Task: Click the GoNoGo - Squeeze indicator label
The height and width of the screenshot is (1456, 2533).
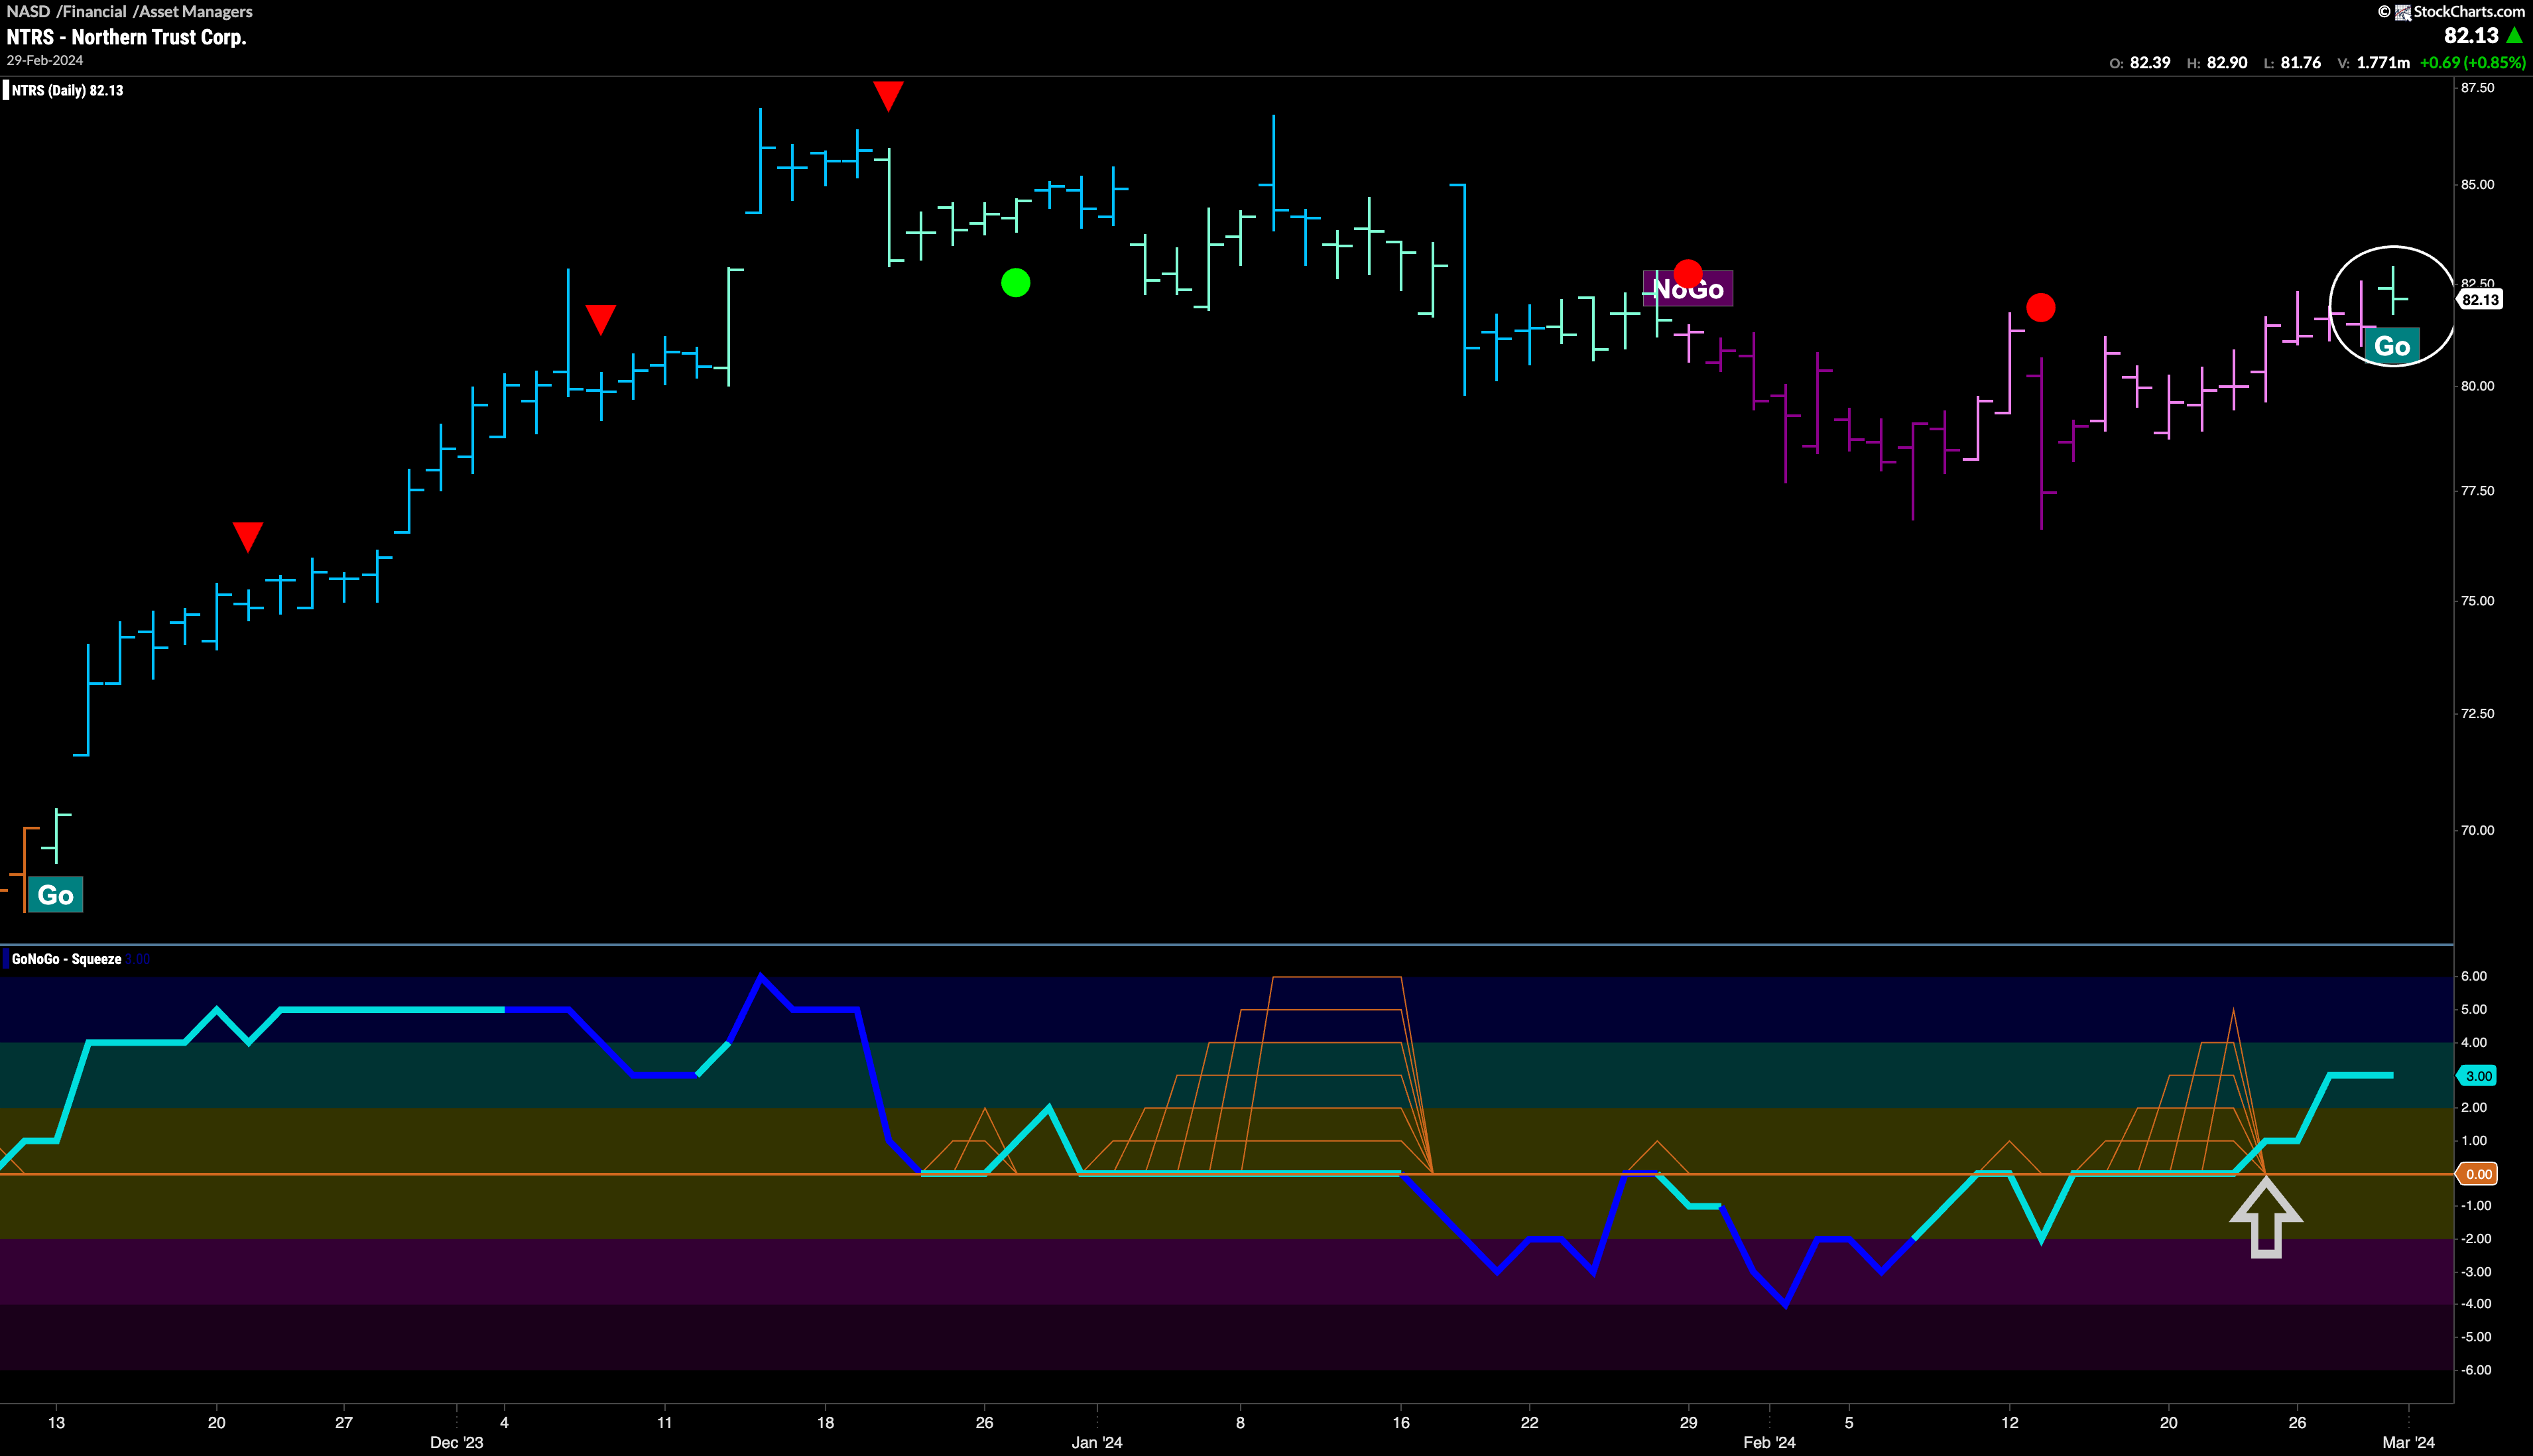Action: click(x=66, y=959)
